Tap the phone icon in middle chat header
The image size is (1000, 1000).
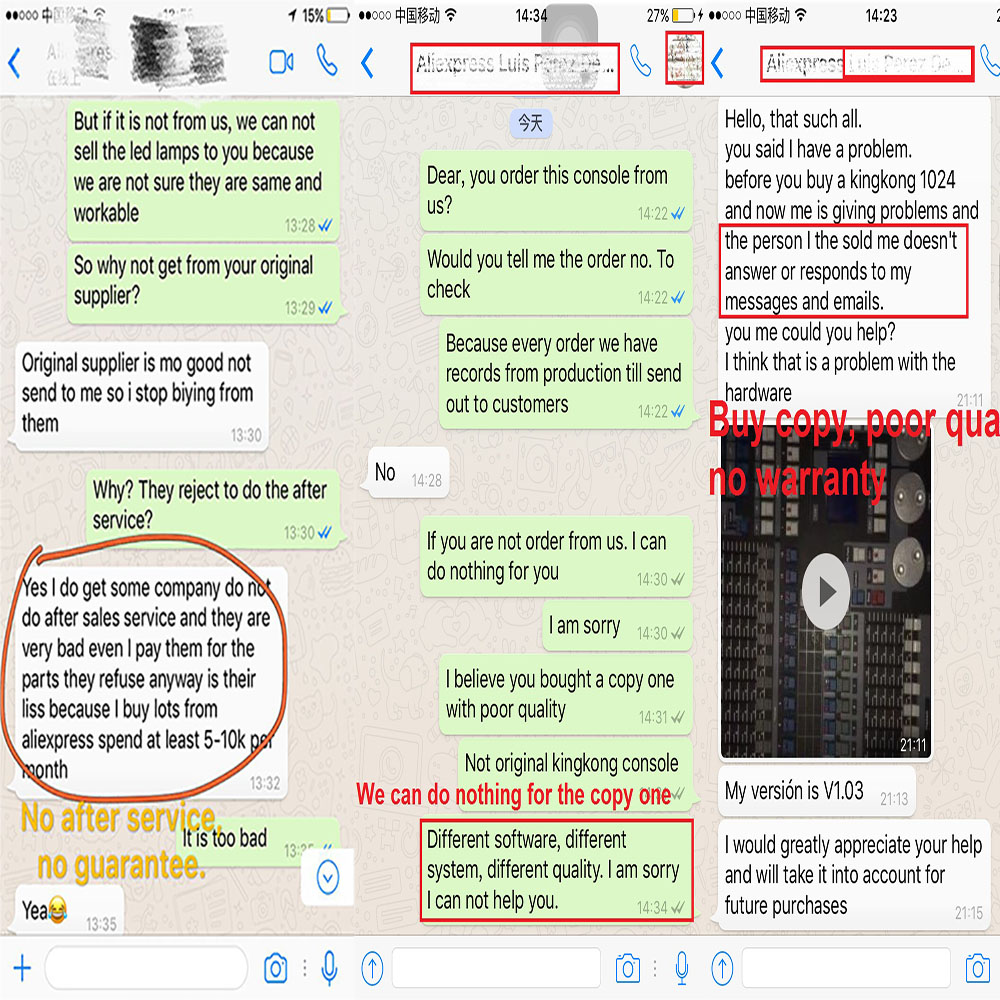pos(640,61)
